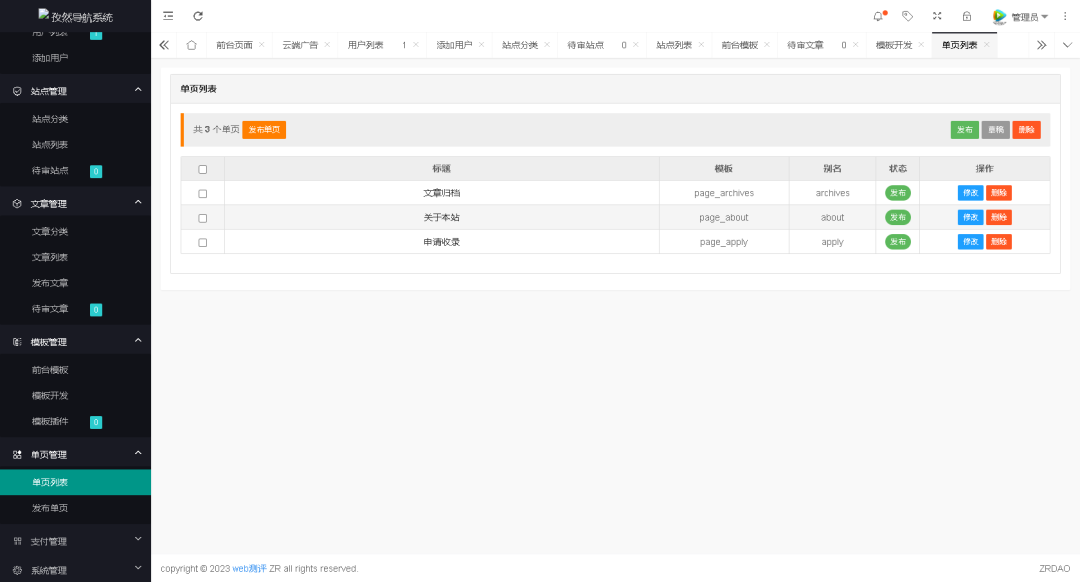This screenshot has width=1080, height=582.
Task: Click the green 发布 status badge for 关于本站
Action: pos(898,217)
